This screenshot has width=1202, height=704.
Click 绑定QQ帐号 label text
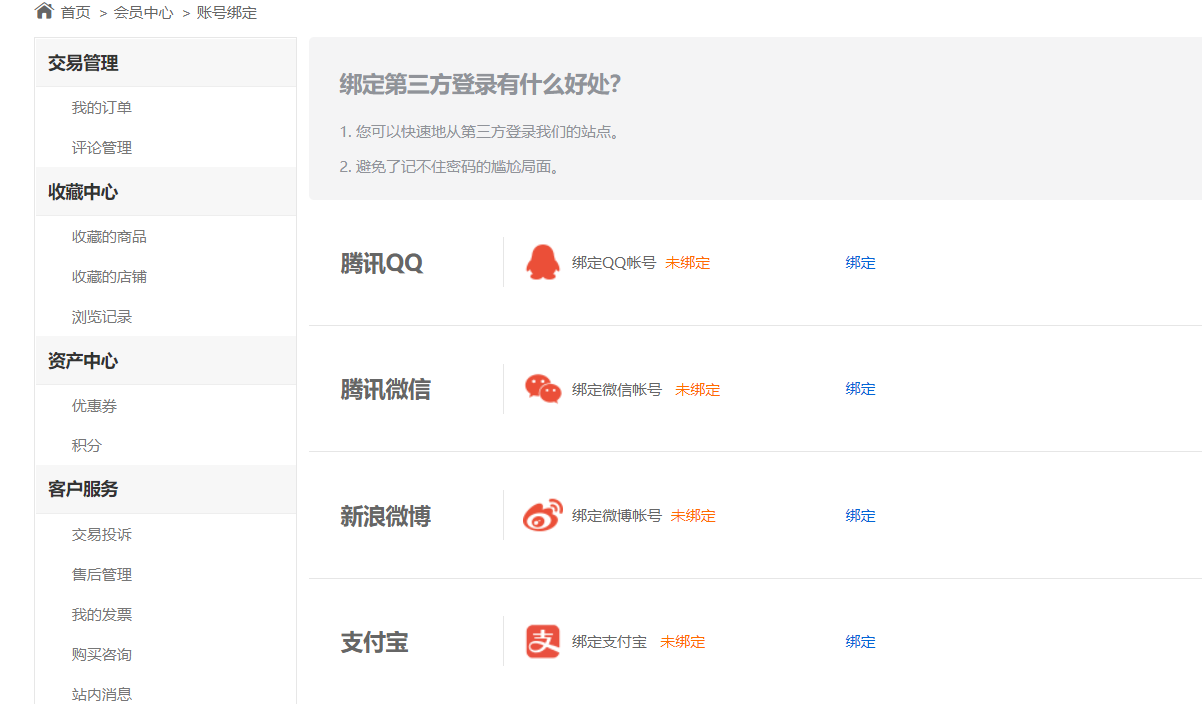614,263
